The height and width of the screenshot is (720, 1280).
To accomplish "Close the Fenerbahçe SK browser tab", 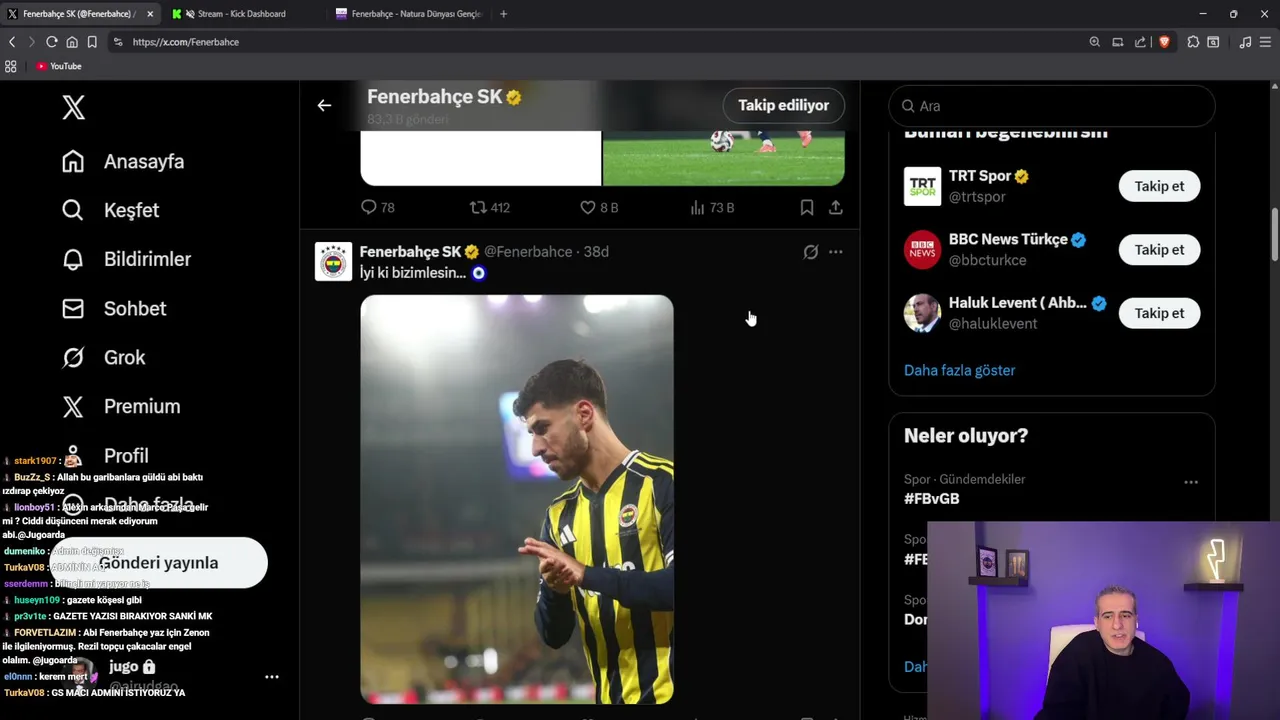I will (x=150, y=14).
